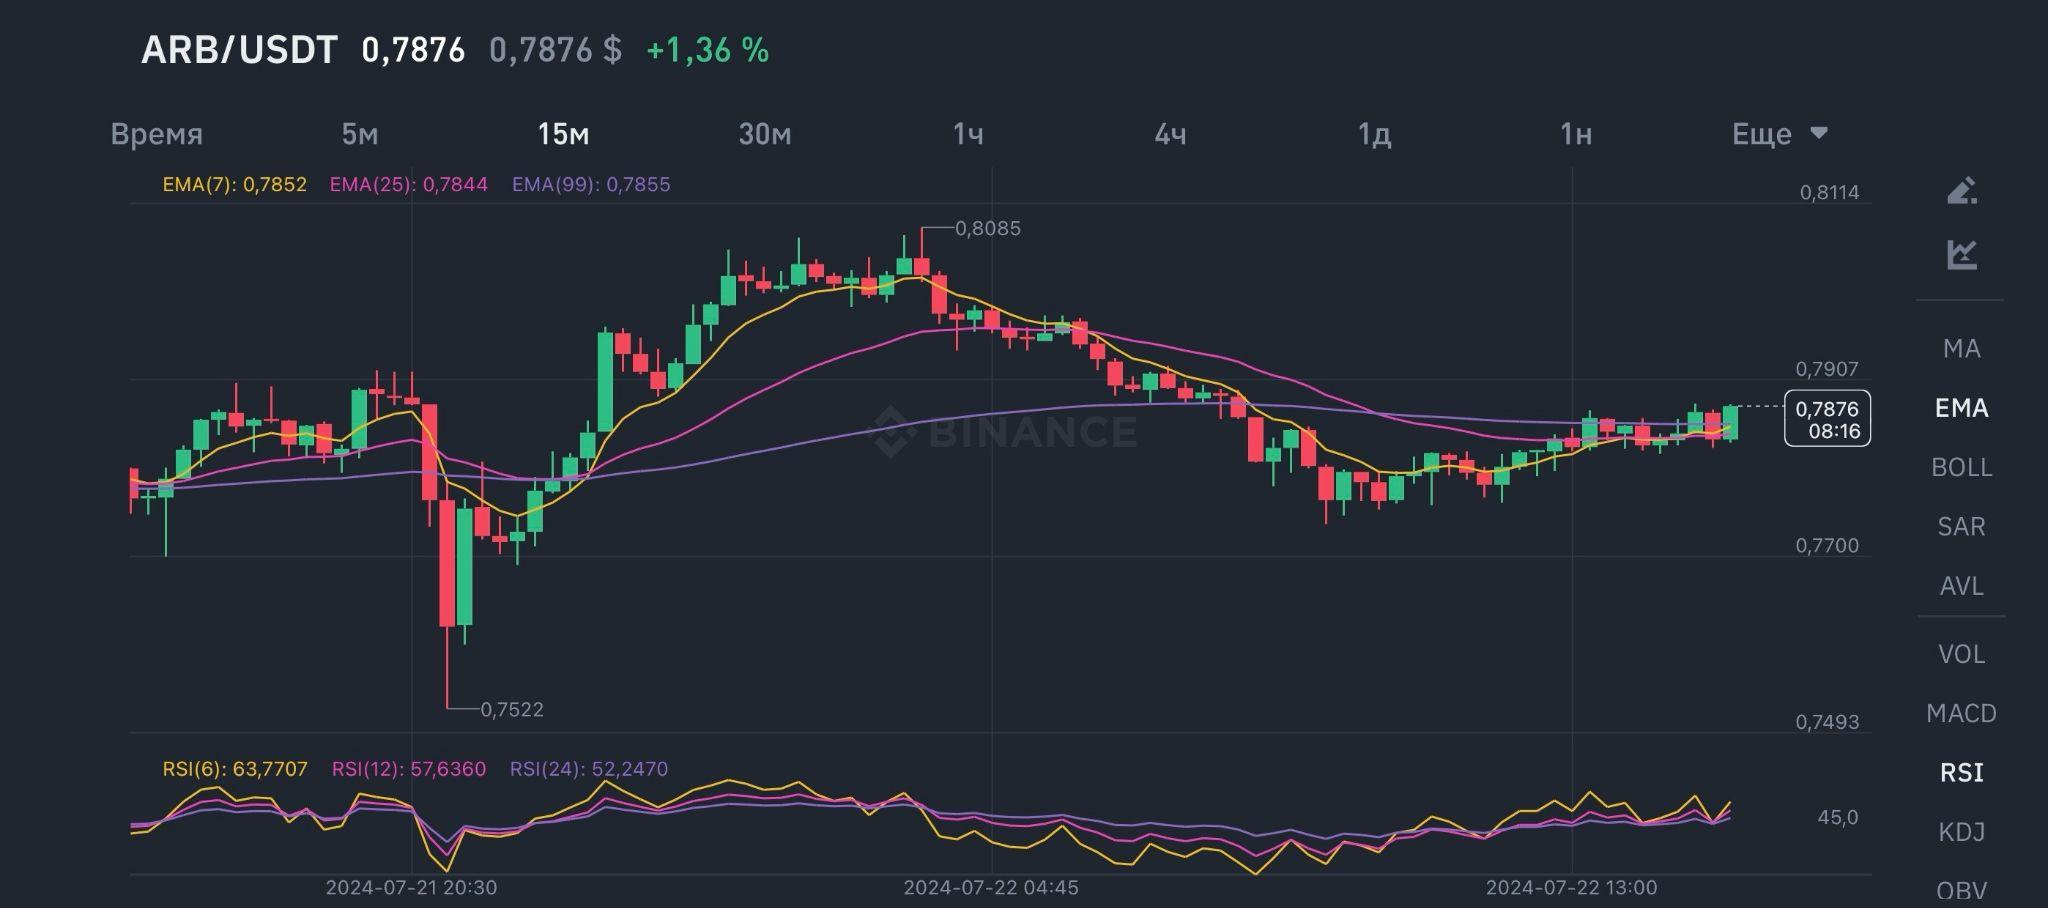Toggle the KDJ sub-indicator
This screenshot has height=908, width=2048.
point(1962,831)
